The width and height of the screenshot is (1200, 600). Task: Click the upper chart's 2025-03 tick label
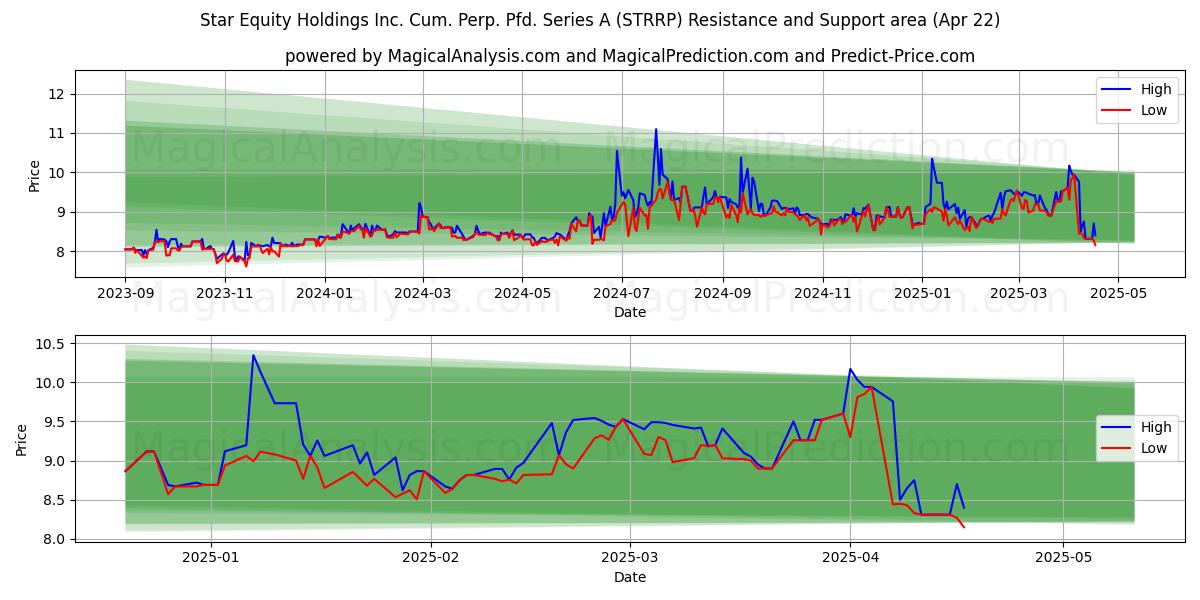(x=1019, y=293)
